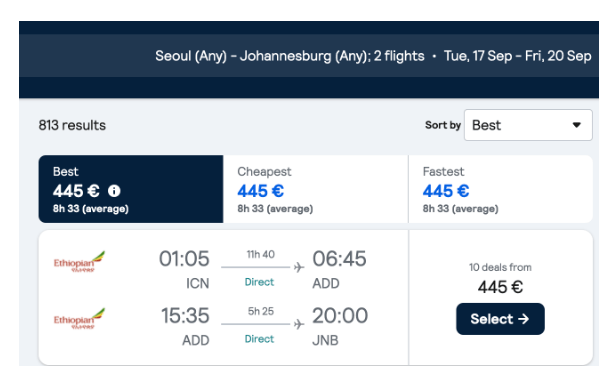610x378 pixels.
Task: Click the info icon beside Best price
Action: pyautogui.click(x=114, y=191)
